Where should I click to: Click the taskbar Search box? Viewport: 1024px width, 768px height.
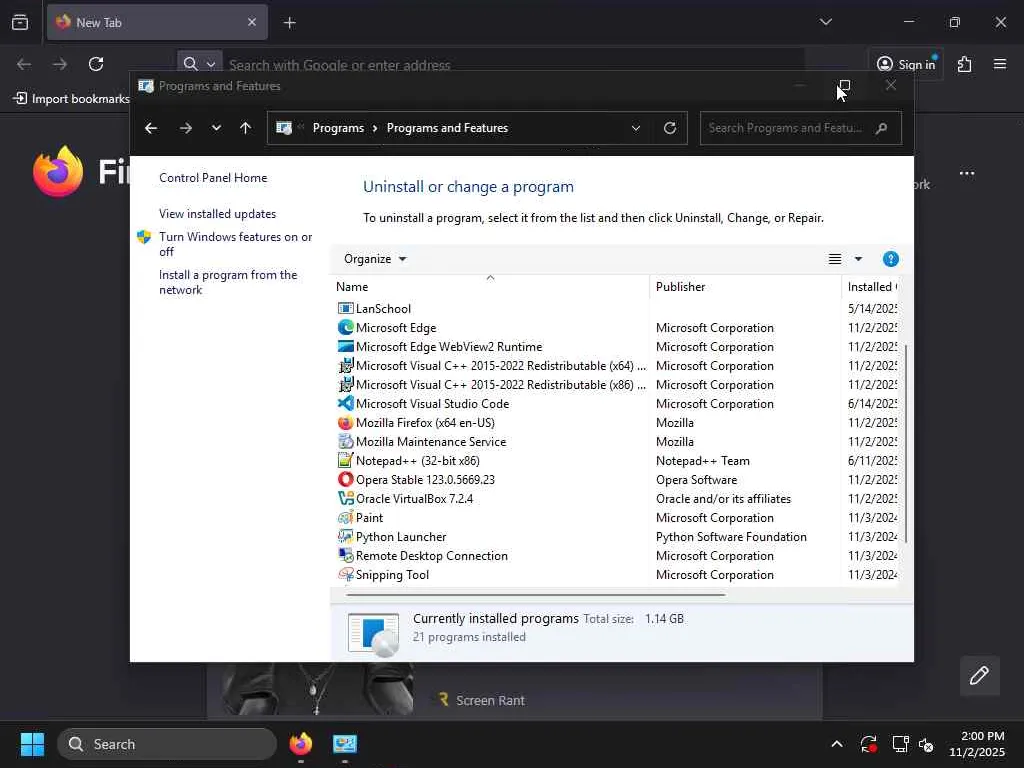167,744
